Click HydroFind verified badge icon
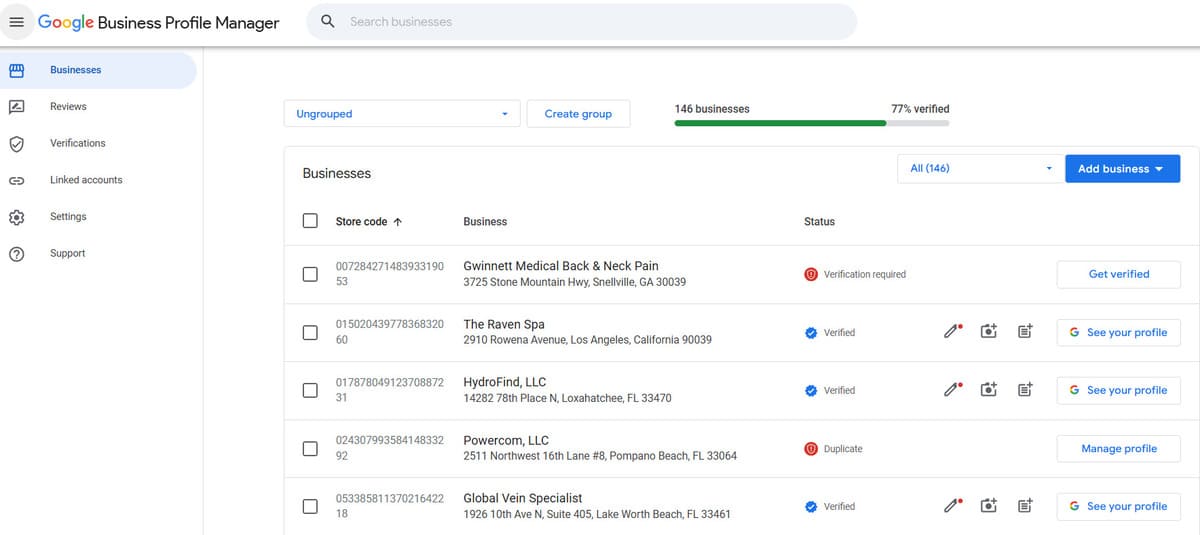 click(x=811, y=391)
